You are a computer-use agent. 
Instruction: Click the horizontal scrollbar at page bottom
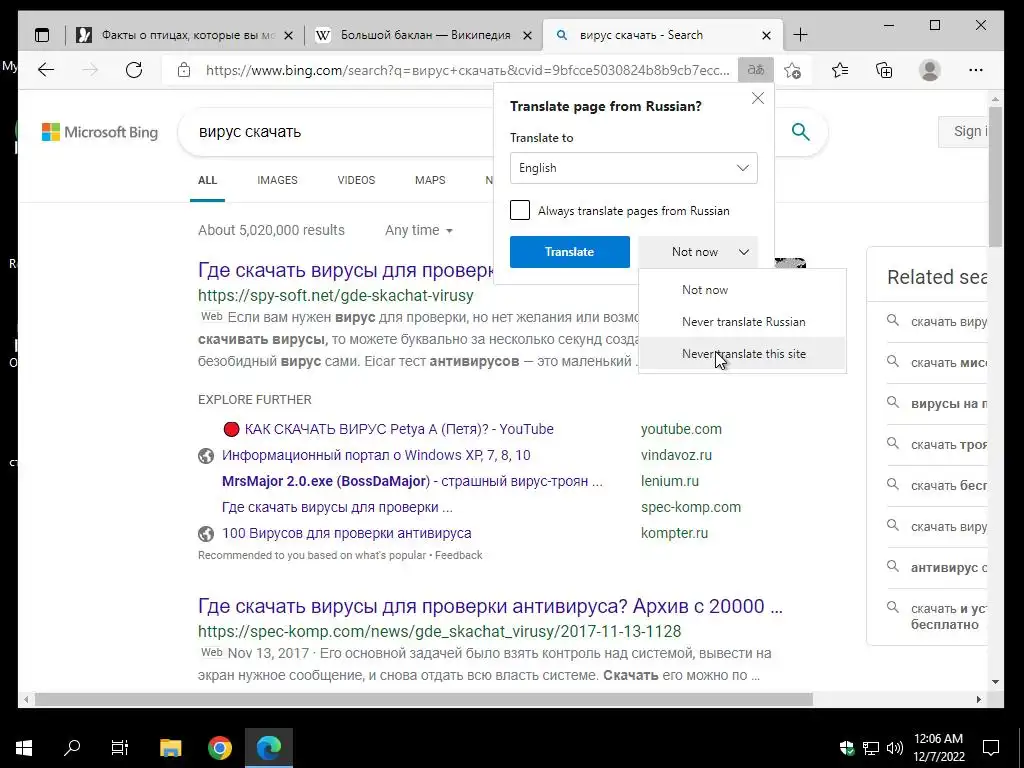(x=424, y=699)
